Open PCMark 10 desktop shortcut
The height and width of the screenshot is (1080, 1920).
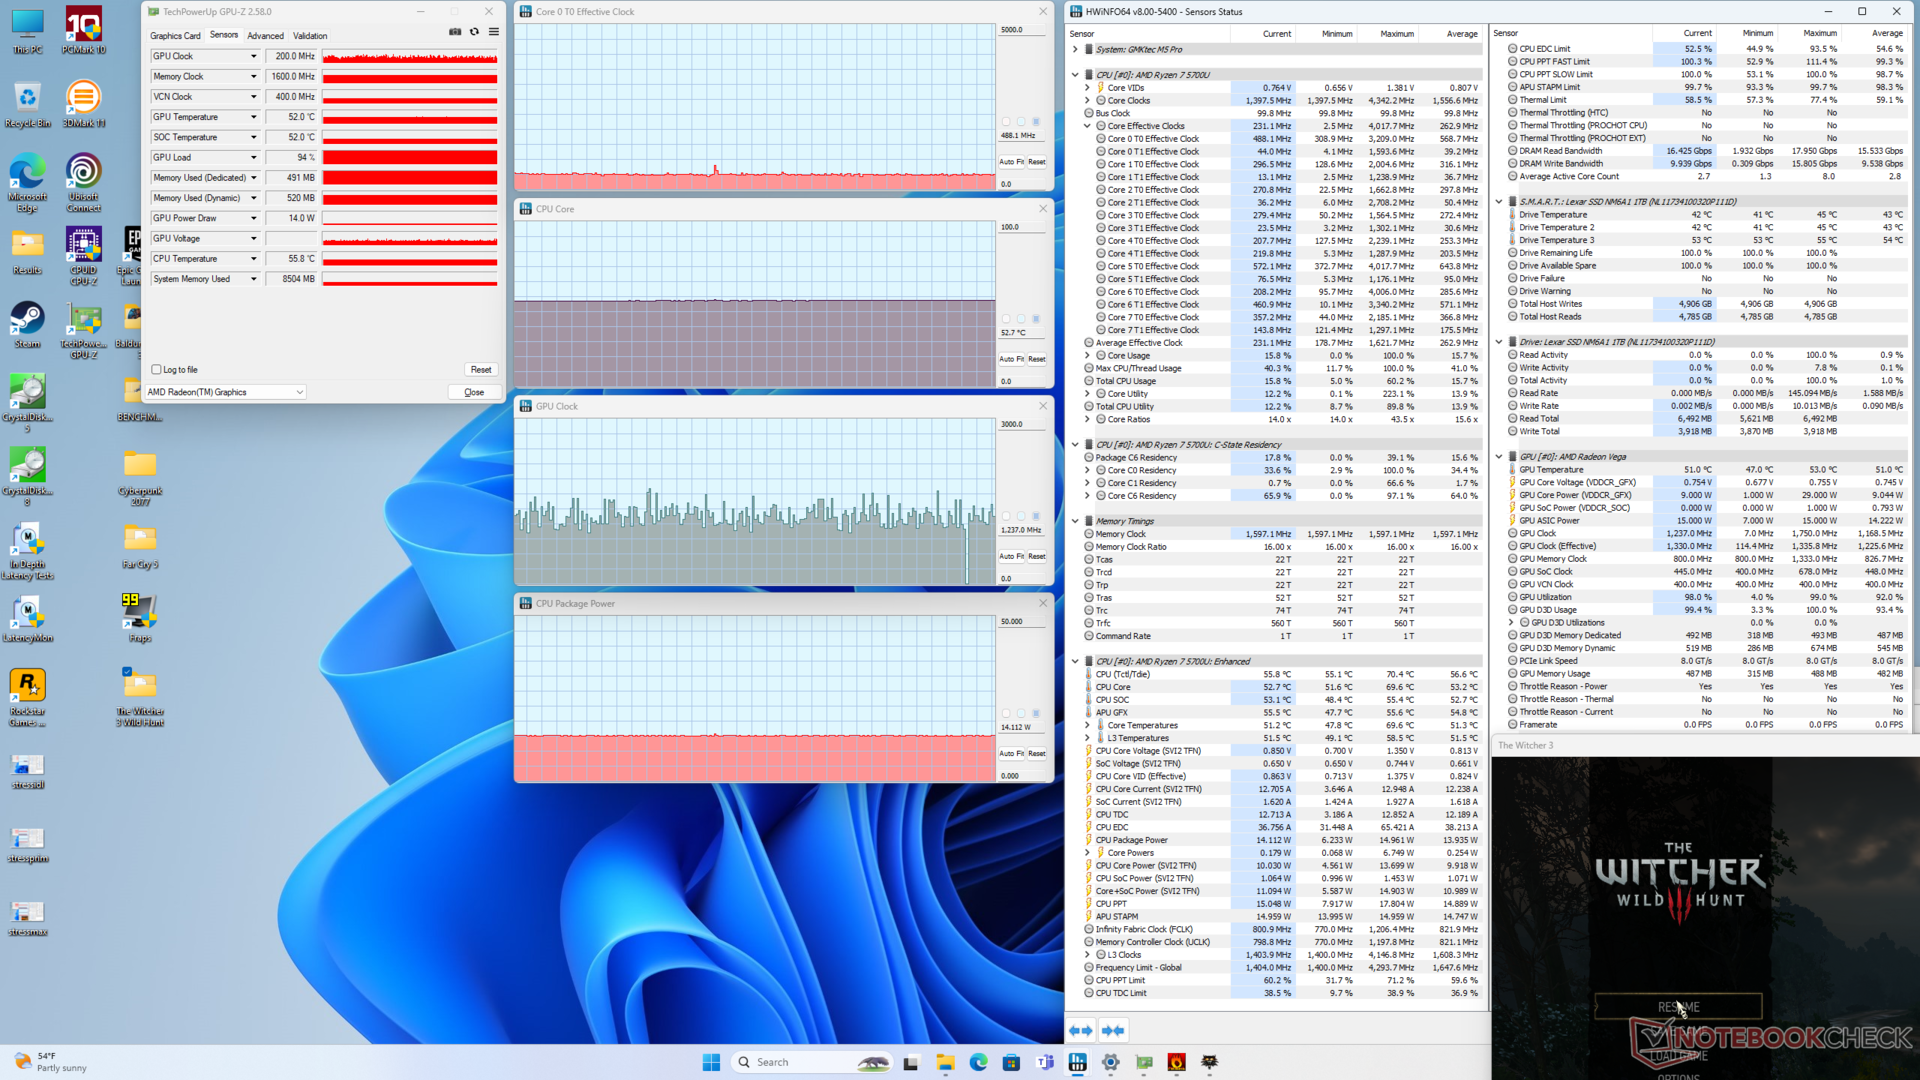point(83,30)
